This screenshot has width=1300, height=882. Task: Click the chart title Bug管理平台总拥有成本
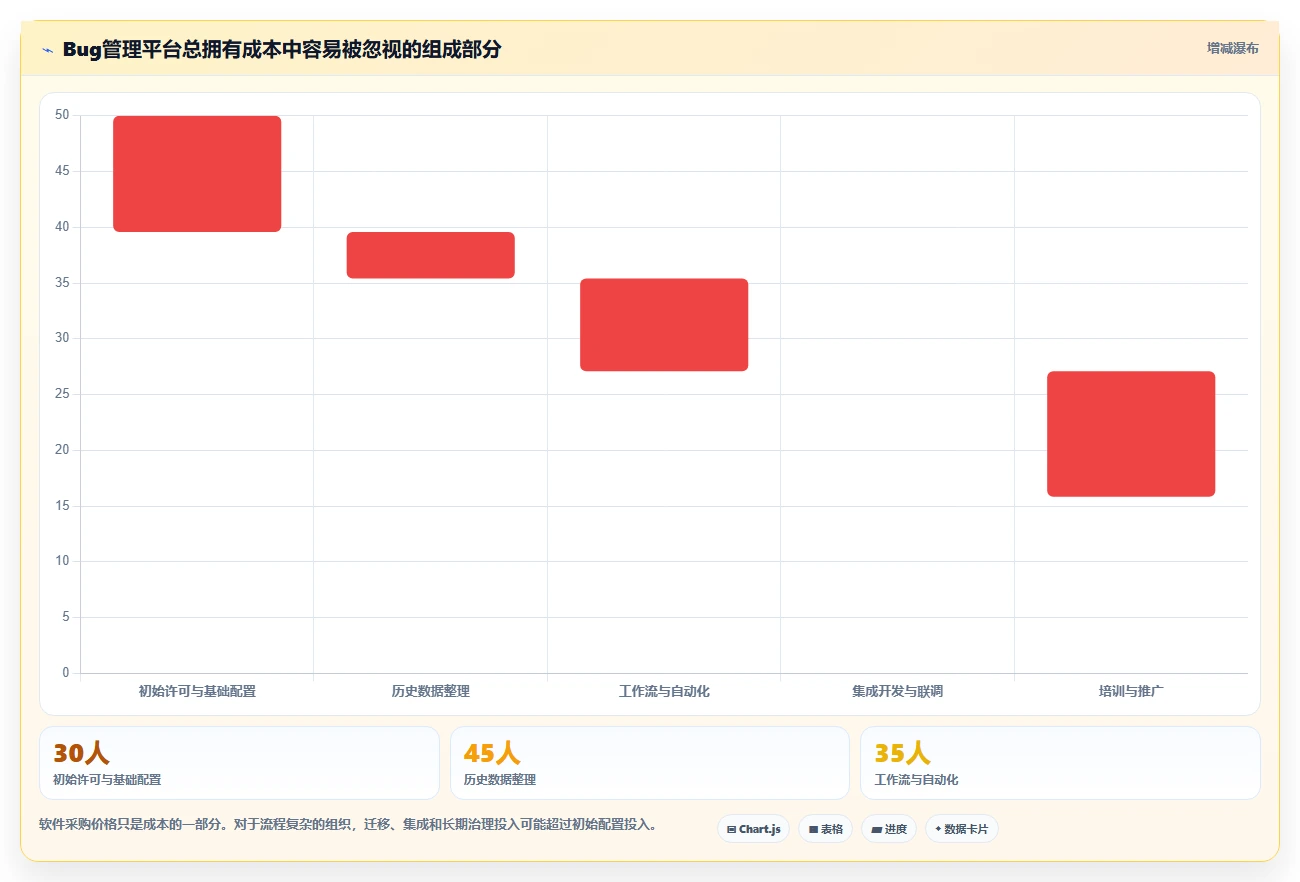[x=281, y=50]
